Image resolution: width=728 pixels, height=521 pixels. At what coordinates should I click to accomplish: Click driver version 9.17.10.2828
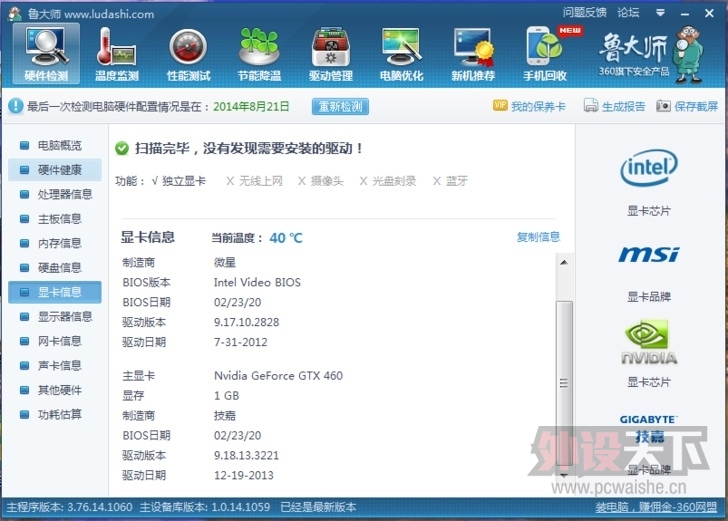(x=247, y=322)
